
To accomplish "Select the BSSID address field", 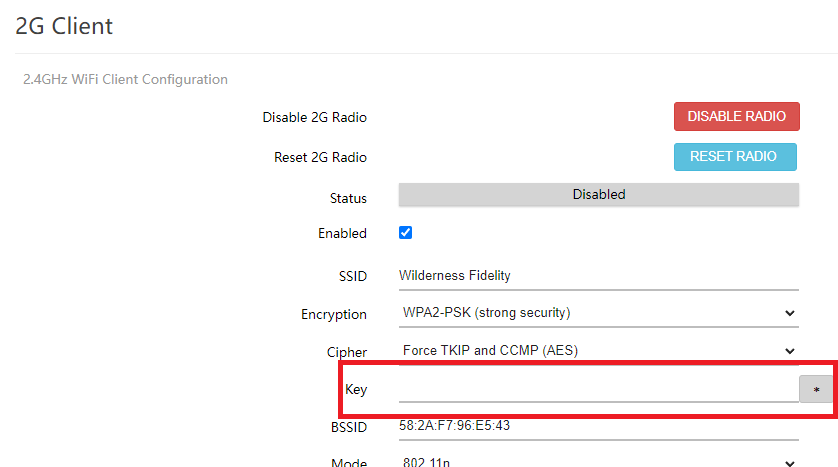I will [x=598, y=427].
